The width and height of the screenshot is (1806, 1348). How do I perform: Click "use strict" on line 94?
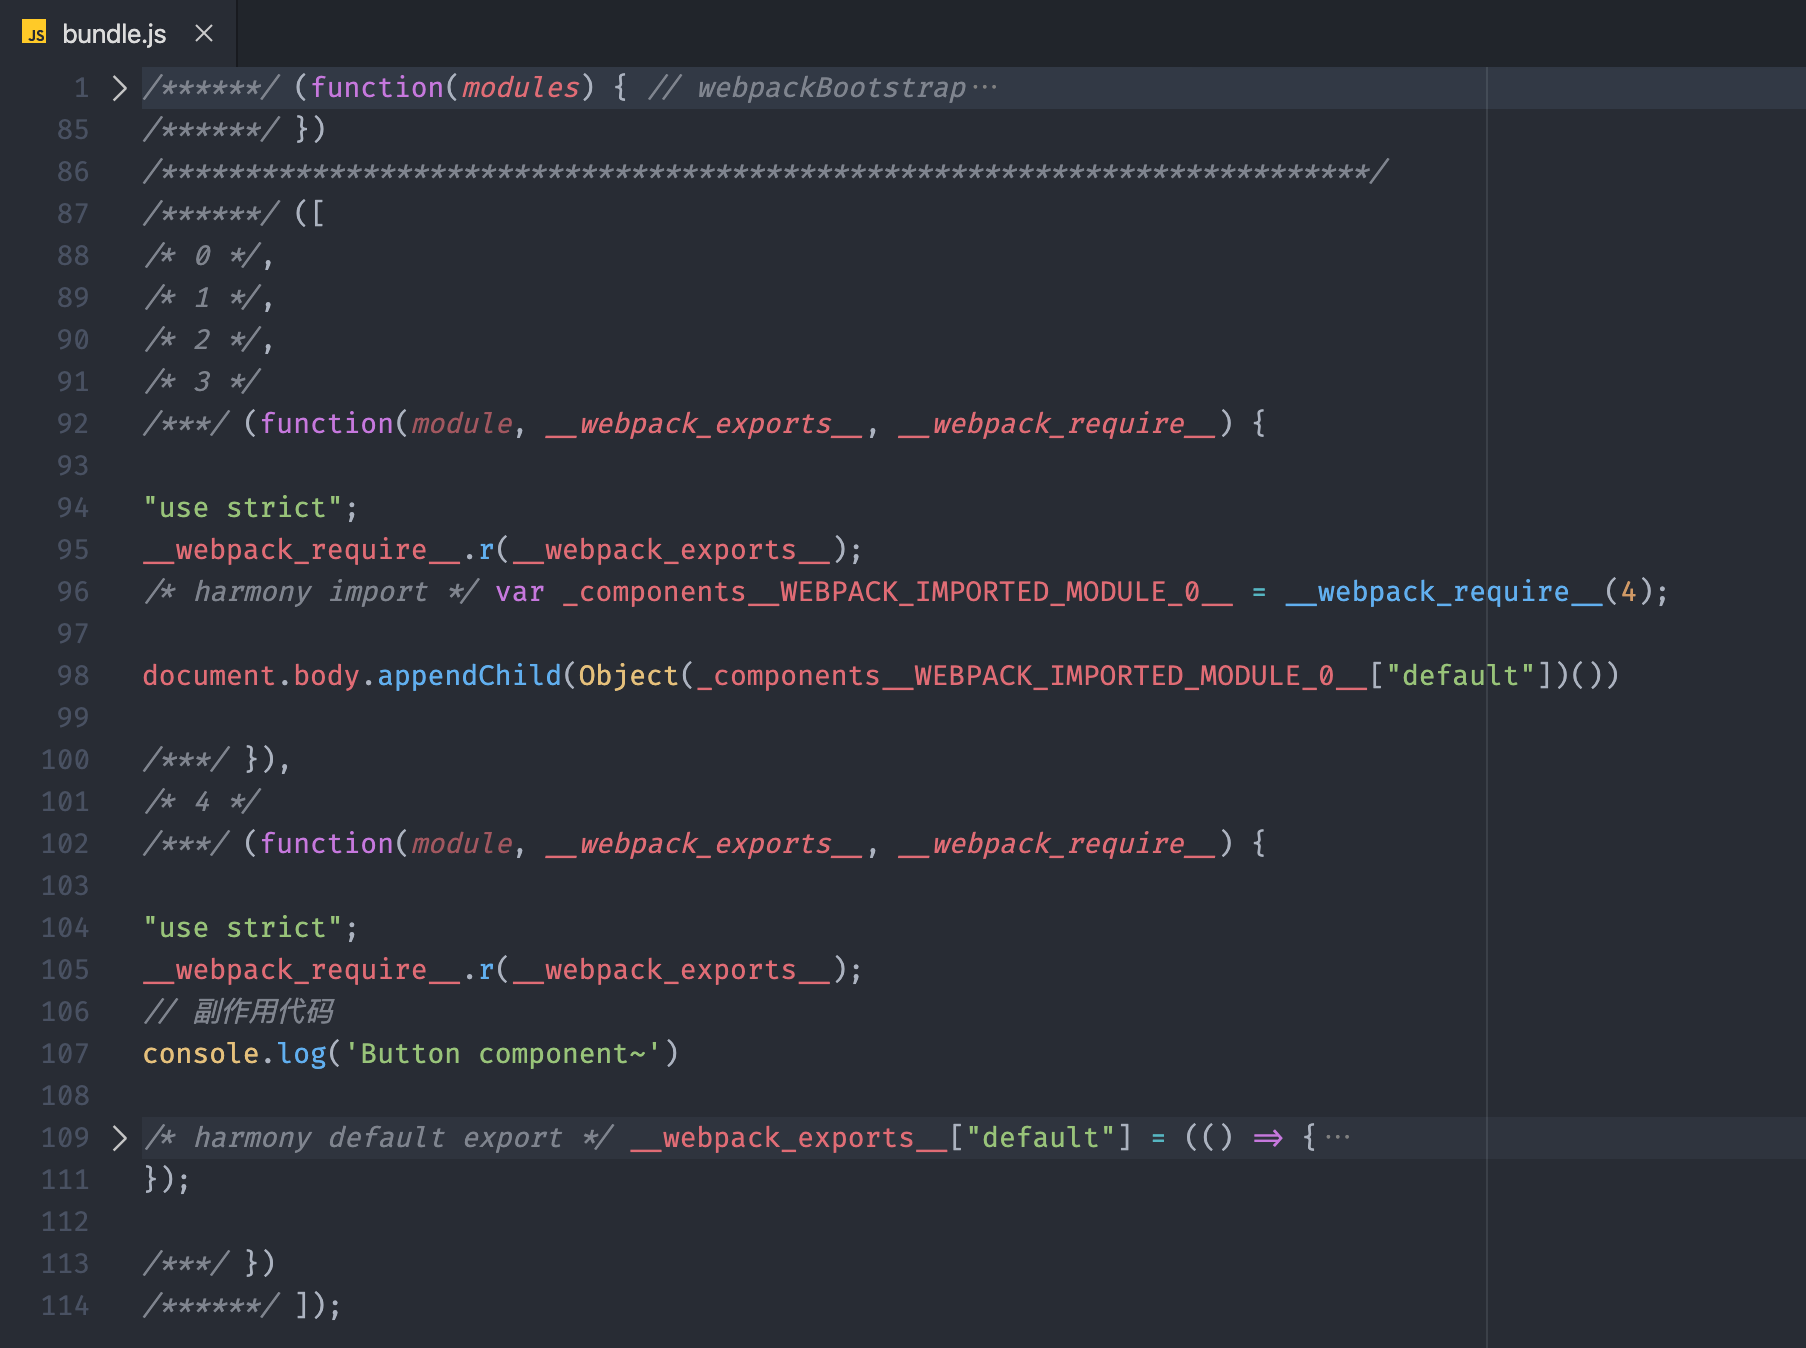tap(243, 508)
